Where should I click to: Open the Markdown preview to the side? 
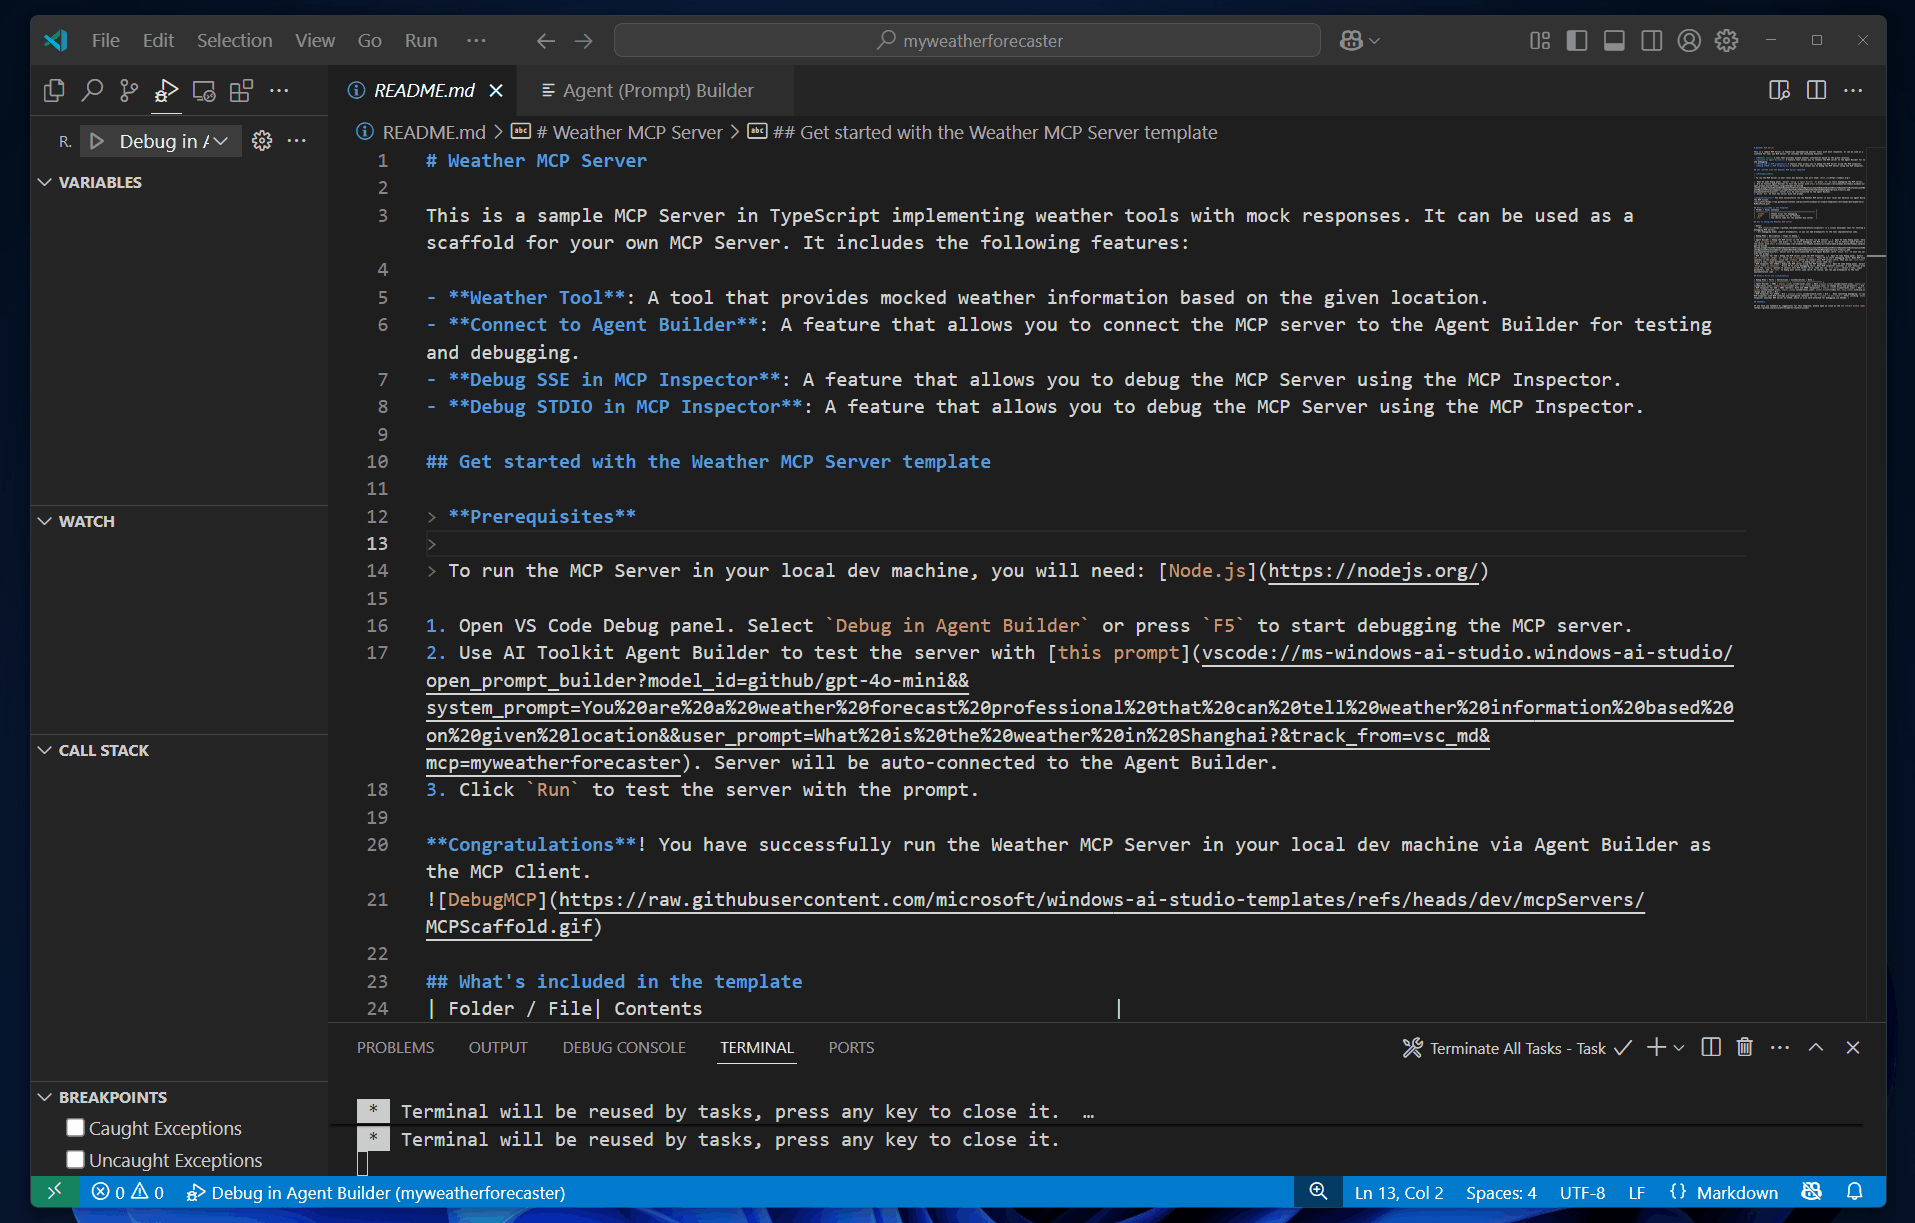click(x=1780, y=90)
